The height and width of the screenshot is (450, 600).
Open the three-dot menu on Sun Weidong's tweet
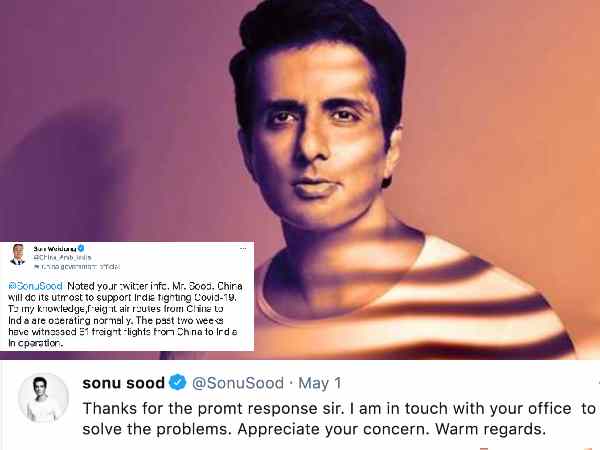pos(243,249)
